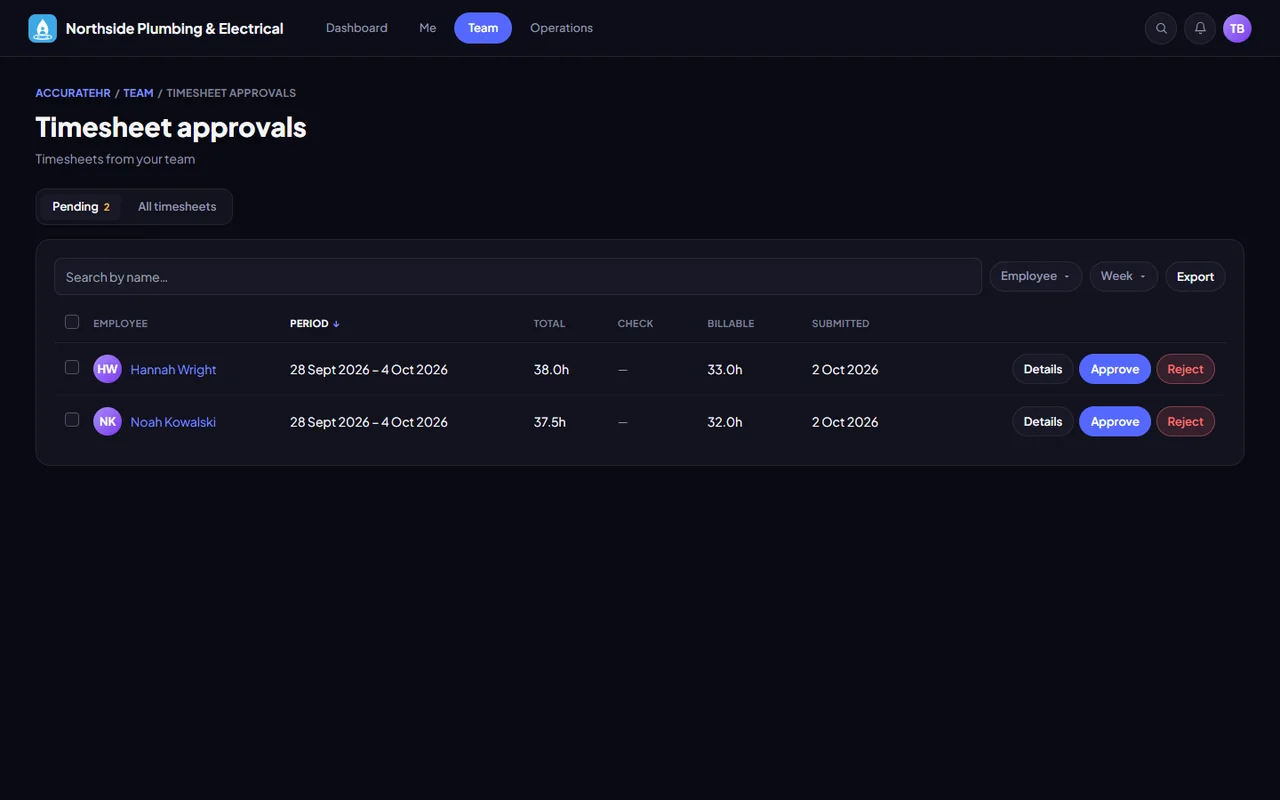Click the Employee column header
This screenshot has width=1280, height=800.
(x=120, y=323)
